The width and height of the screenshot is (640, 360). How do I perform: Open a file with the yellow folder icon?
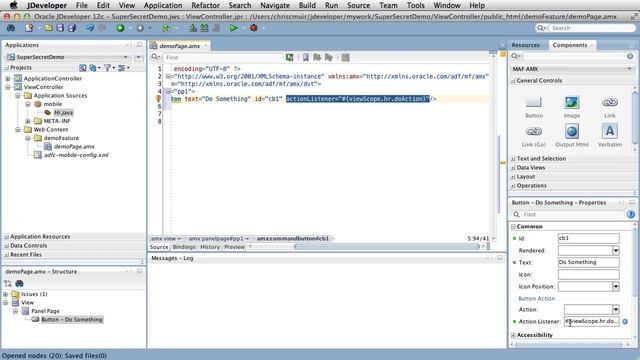click(49, 28)
